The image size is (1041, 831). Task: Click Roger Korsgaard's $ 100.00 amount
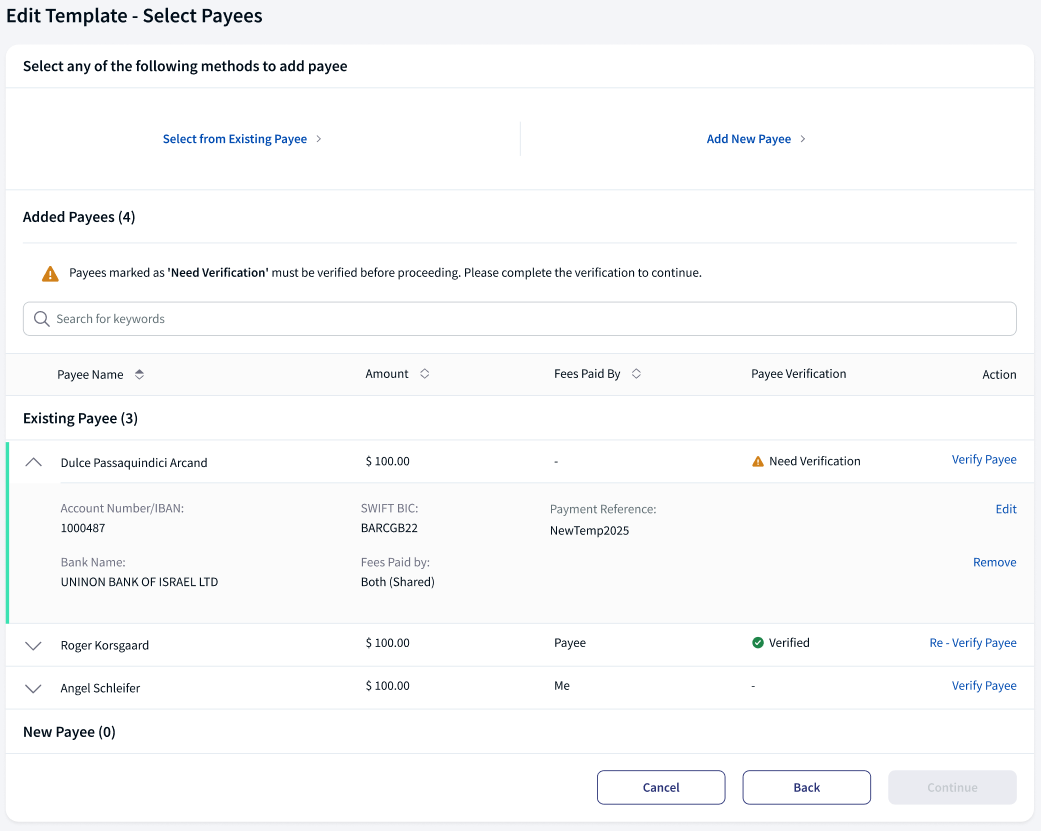(x=388, y=642)
